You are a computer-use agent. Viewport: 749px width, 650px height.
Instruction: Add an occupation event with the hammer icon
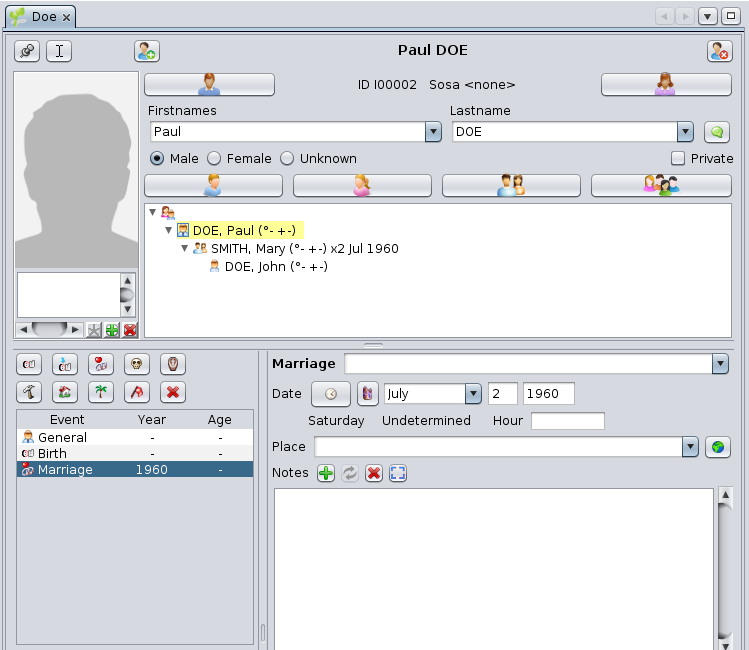coord(29,393)
